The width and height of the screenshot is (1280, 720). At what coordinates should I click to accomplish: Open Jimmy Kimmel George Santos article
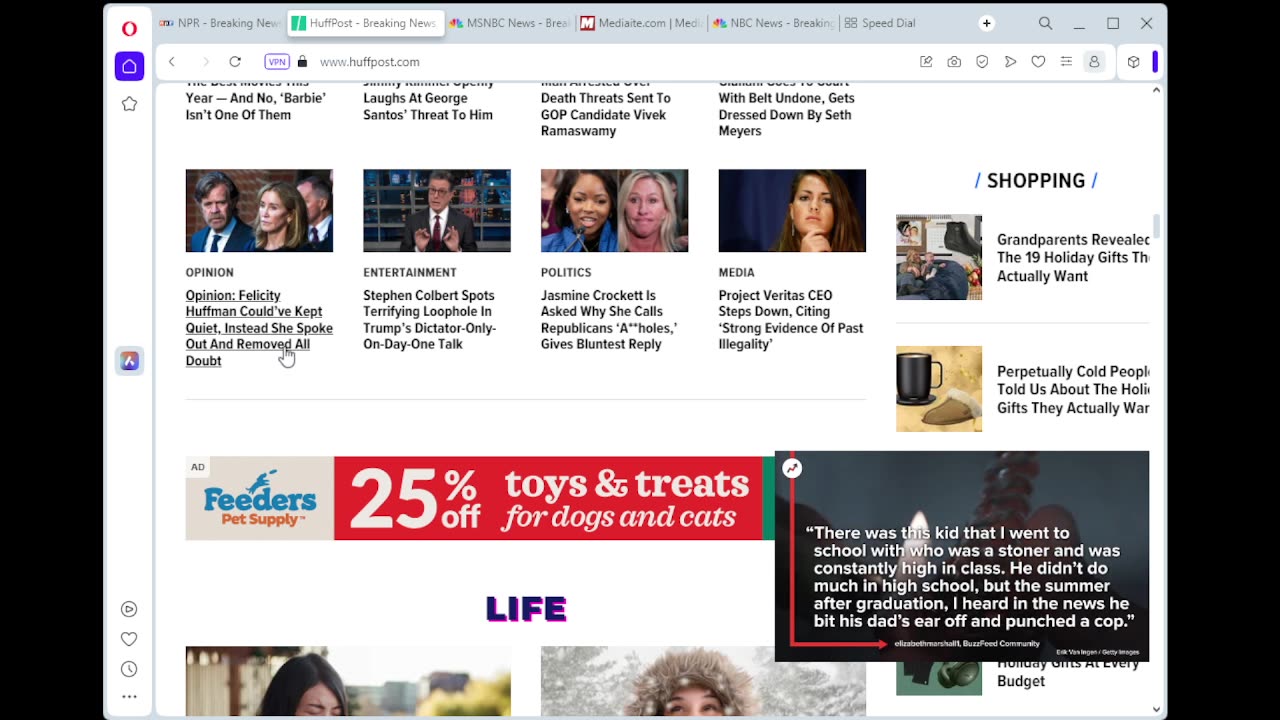[x=428, y=102]
